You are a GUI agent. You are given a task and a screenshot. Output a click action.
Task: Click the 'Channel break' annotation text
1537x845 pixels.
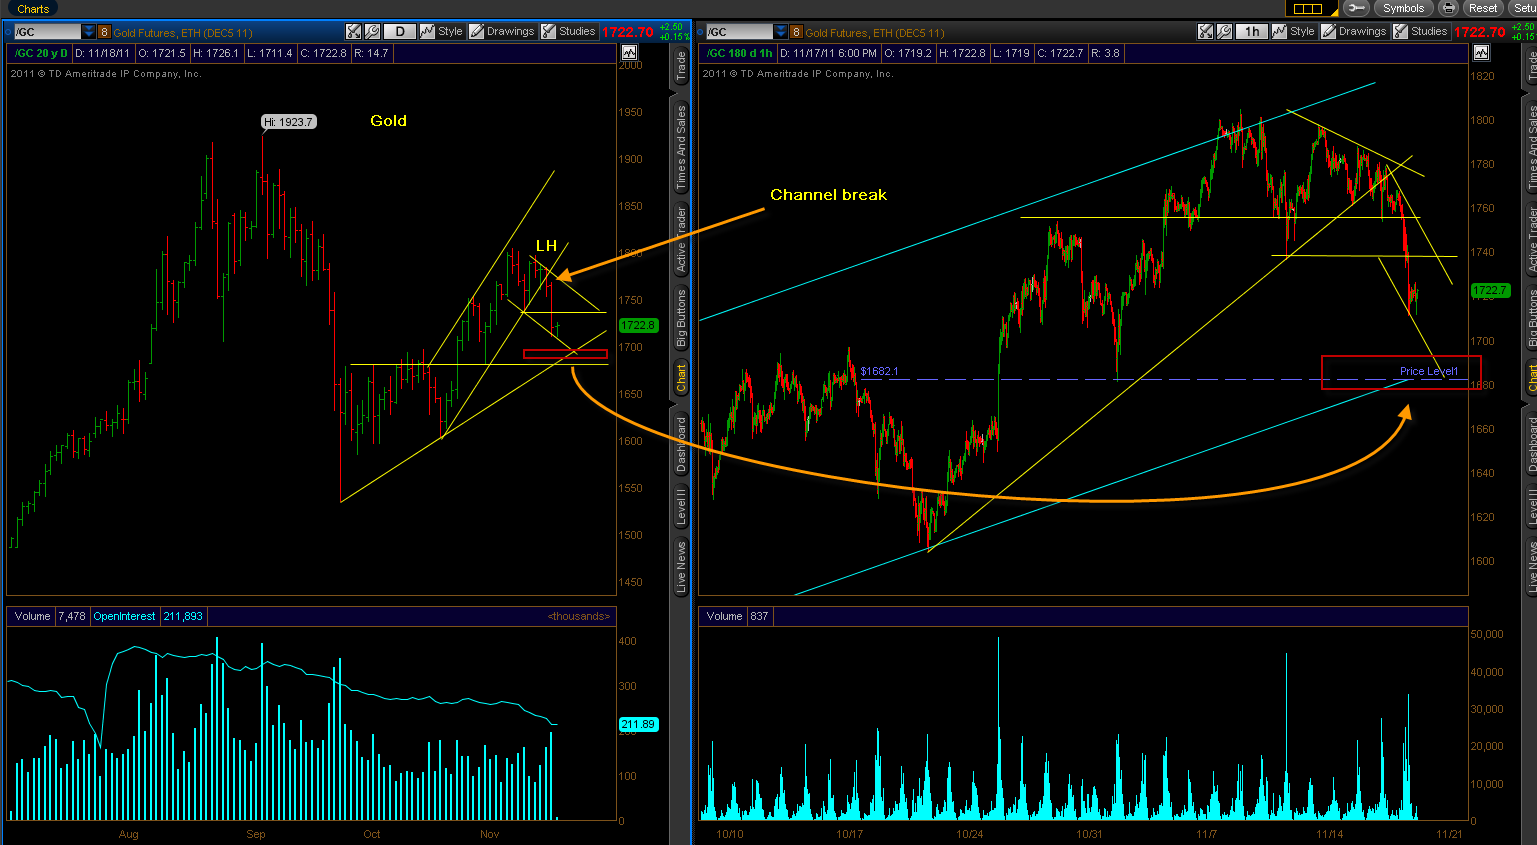coord(828,195)
